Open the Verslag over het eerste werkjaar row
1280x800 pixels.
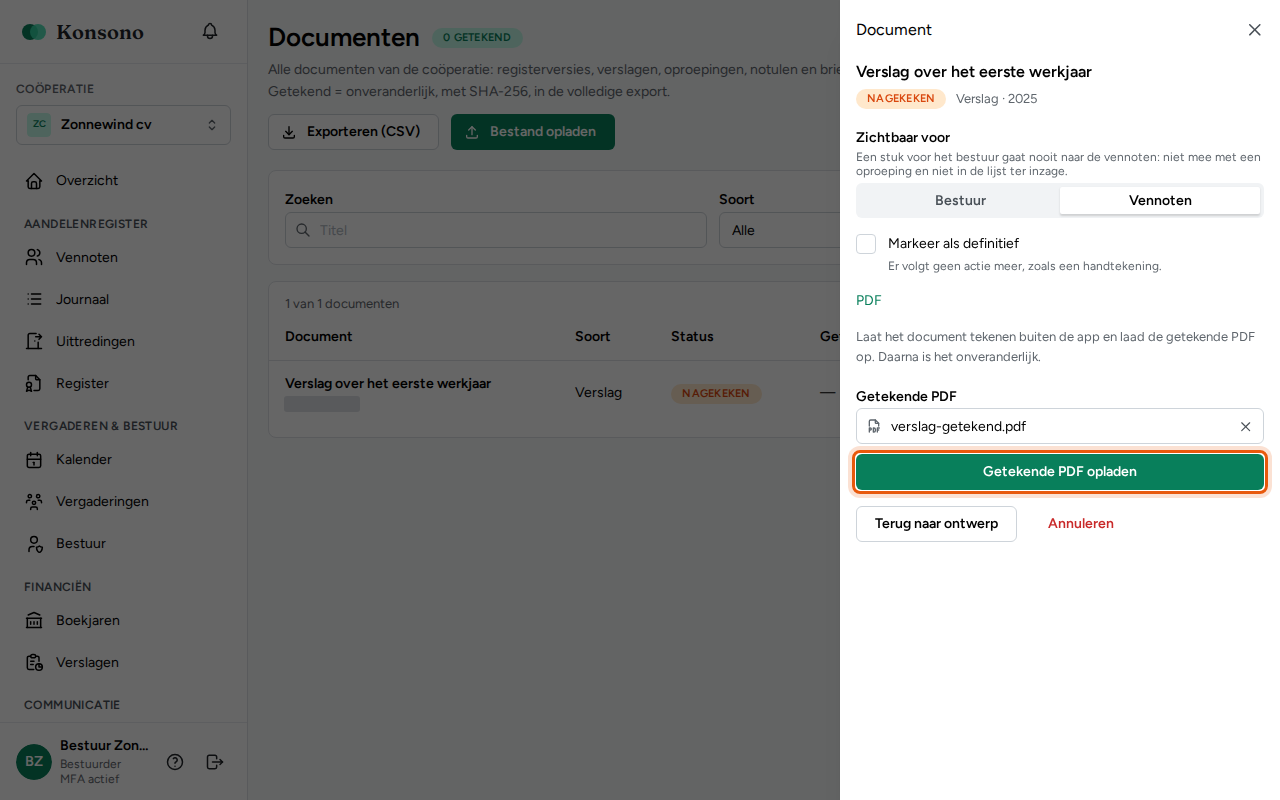pyautogui.click(x=554, y=394)
